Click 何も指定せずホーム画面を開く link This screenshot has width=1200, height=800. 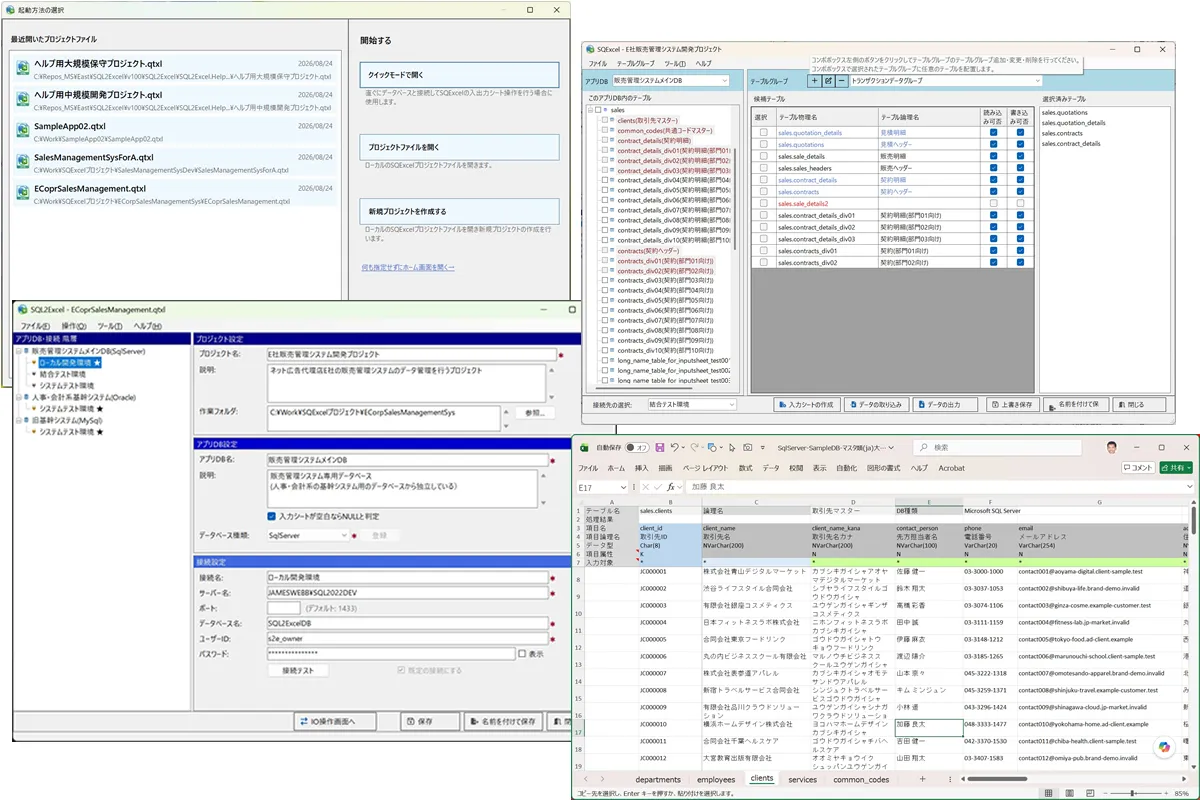(408, 267)
